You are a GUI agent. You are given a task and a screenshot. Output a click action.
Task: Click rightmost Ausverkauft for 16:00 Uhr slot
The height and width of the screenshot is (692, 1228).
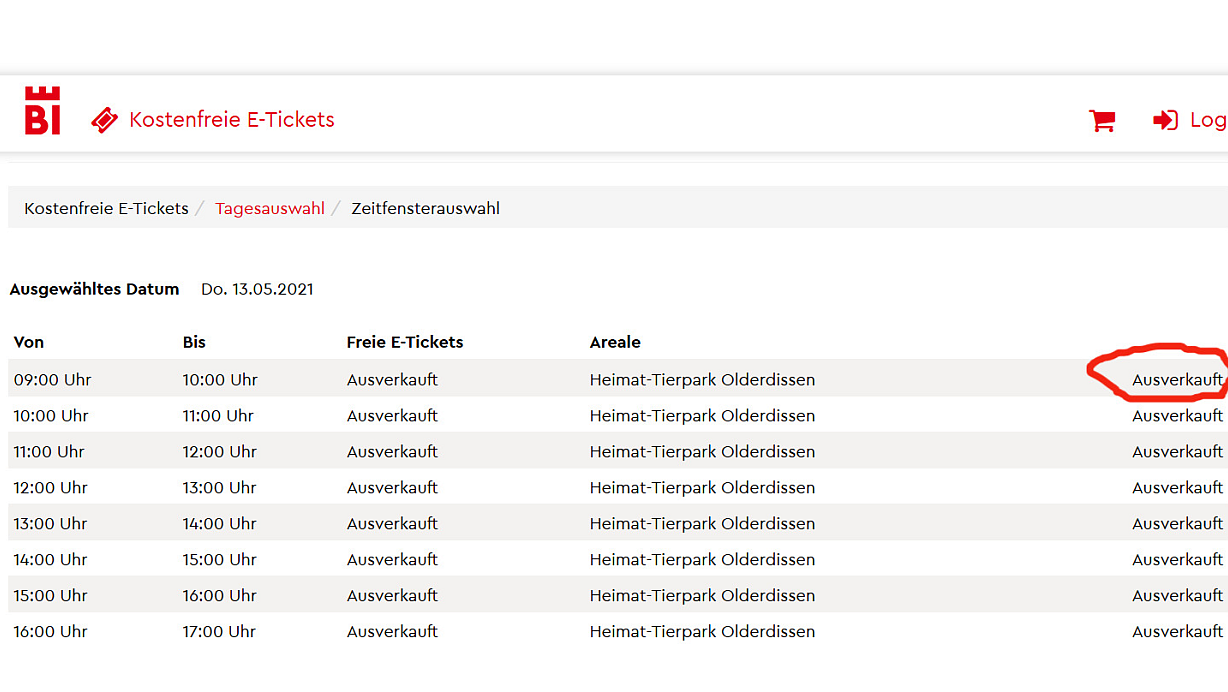coord(1177,632)
